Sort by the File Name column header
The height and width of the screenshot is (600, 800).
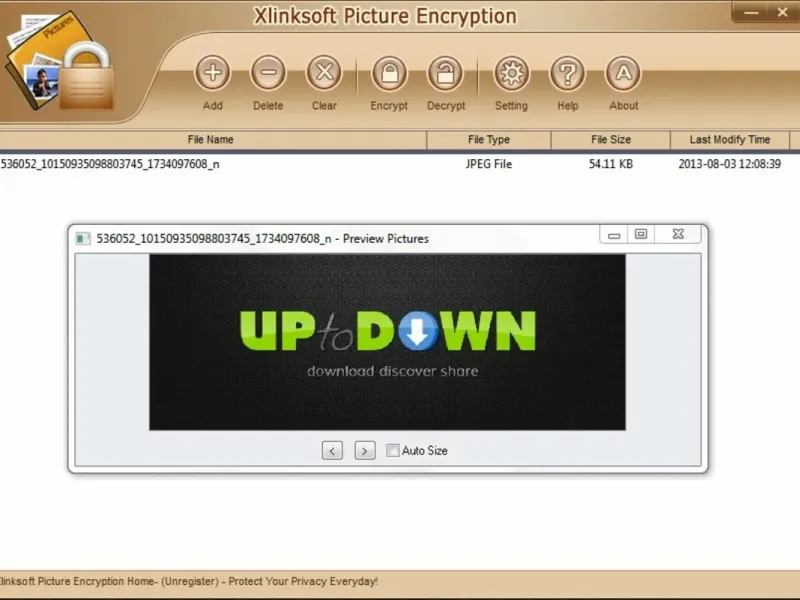tap(213, 140)
